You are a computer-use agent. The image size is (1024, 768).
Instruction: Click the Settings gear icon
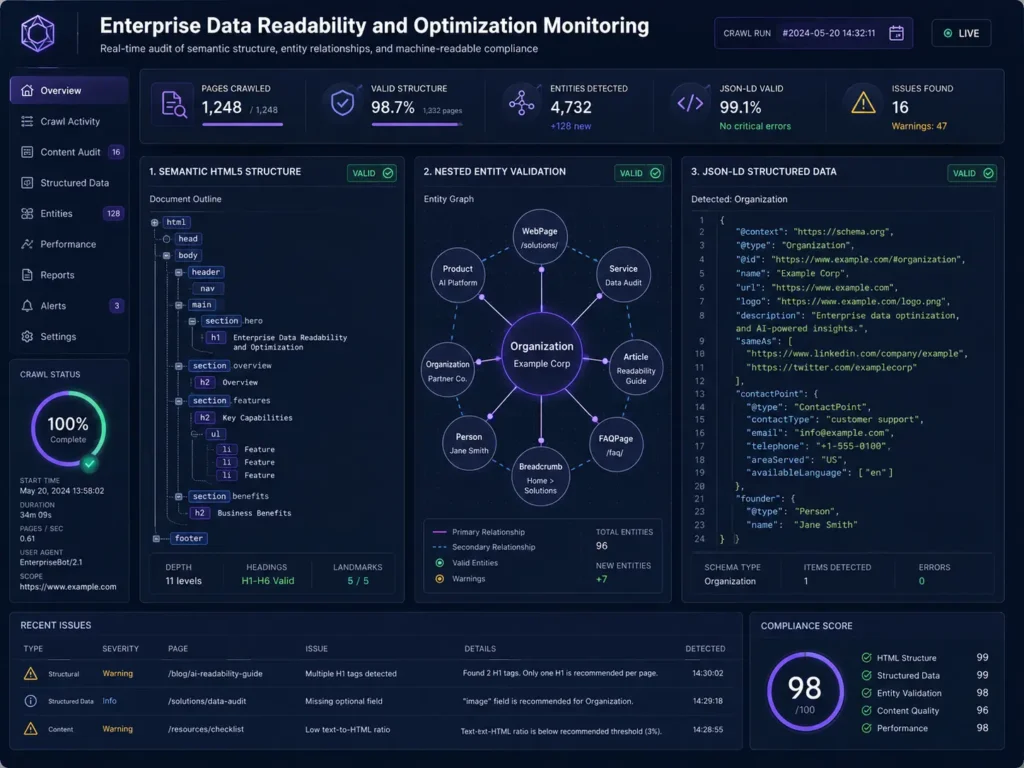coord(27,336)
